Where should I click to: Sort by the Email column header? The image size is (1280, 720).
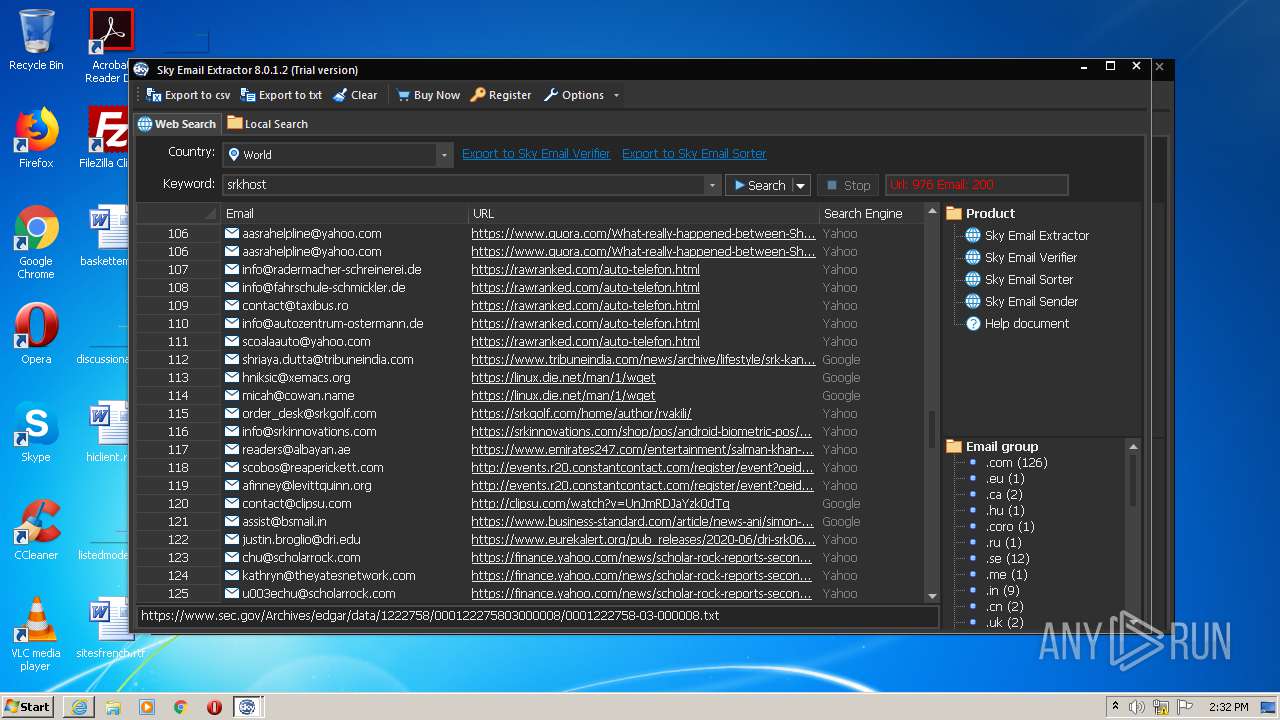[x=344, y=214]
